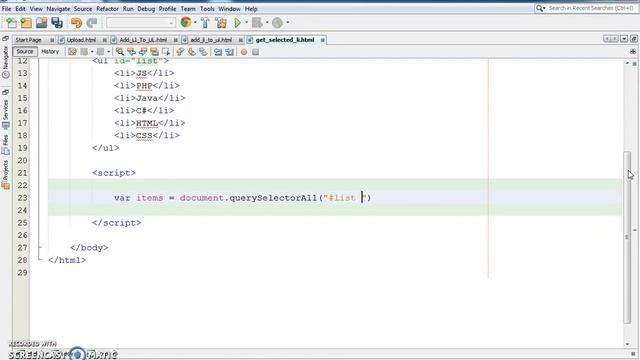Open the Navigate menu
Image resolution: width=640 pixels, height=360 pixels.
(58, 9)
